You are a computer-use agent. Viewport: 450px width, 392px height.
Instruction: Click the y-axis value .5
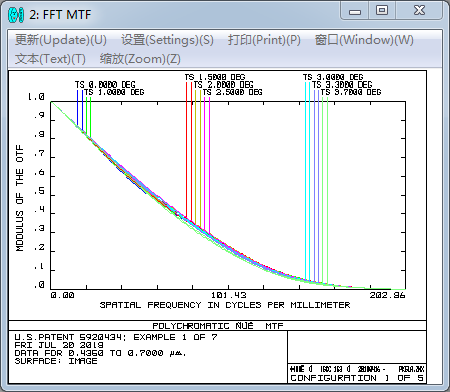(39, 191)
